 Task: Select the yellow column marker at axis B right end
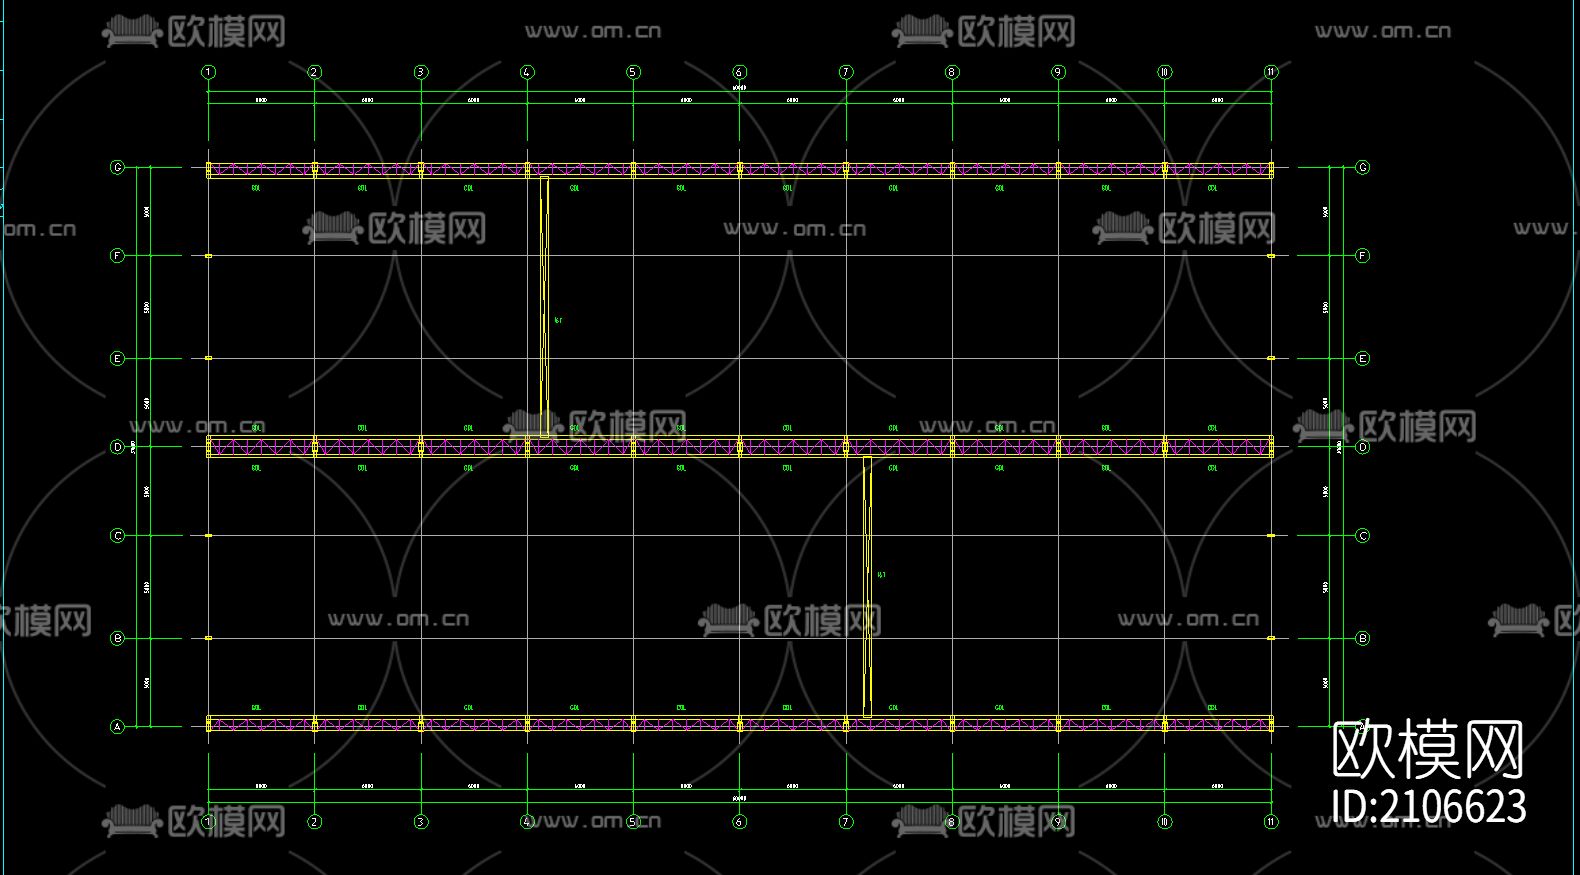pos(1271,638)
